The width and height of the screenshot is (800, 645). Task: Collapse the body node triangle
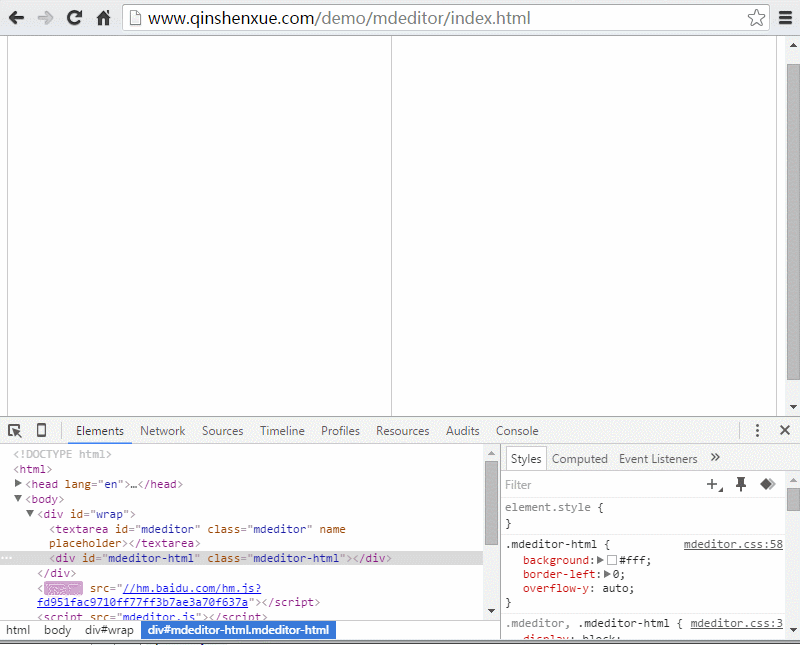click(18, 499)
